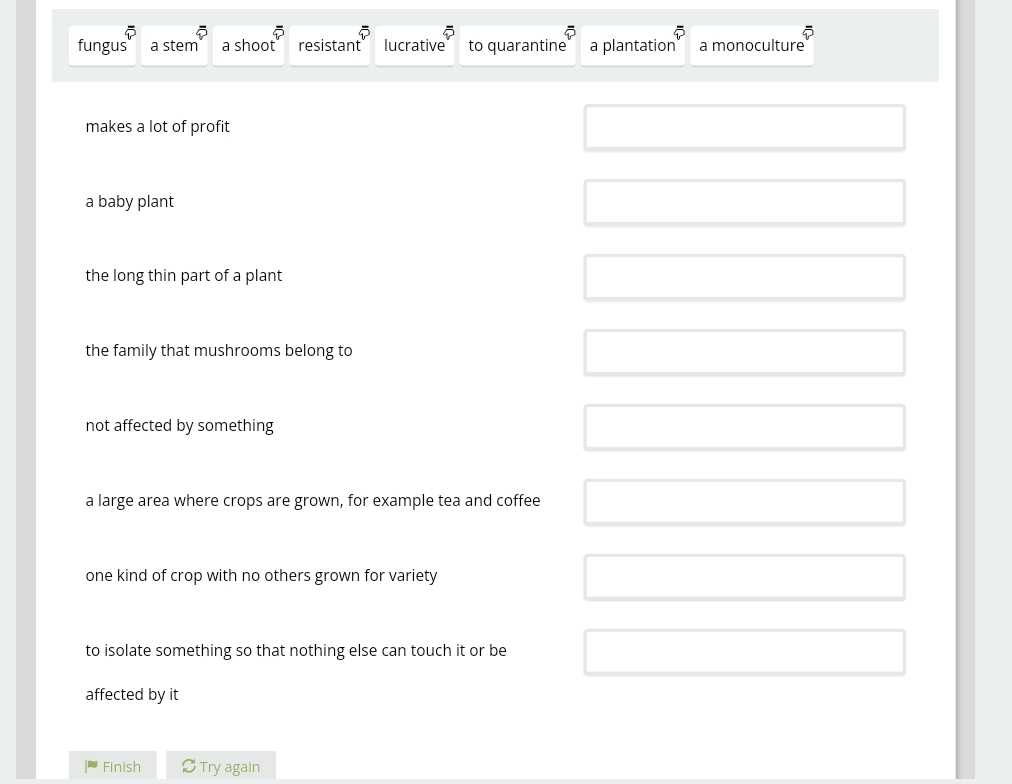Viewport: 1012px width, 784px height.
Task: Select the answer box for 'makes a lot of profit'
Action: [x=744, y=128]
